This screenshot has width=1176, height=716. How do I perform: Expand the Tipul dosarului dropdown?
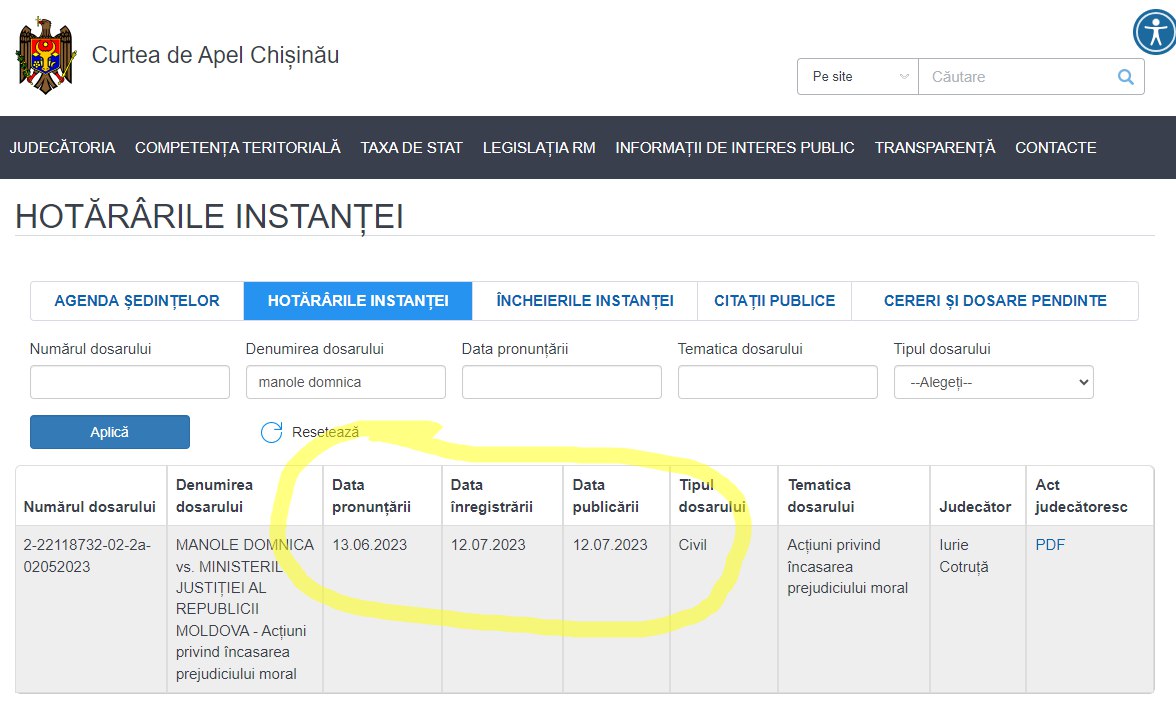point(993,382)
